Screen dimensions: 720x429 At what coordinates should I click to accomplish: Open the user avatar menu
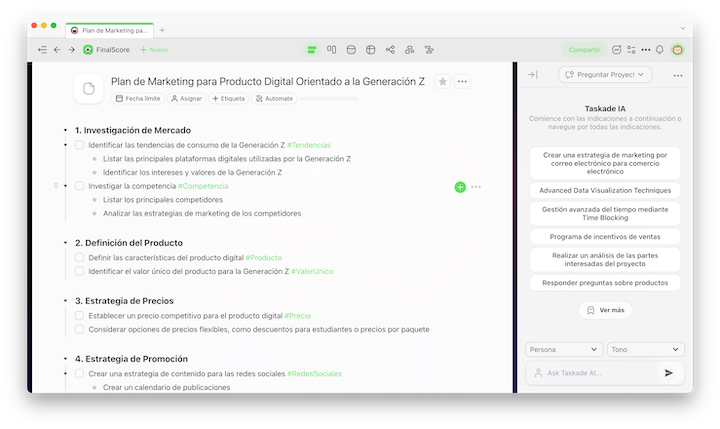(677, 50)
